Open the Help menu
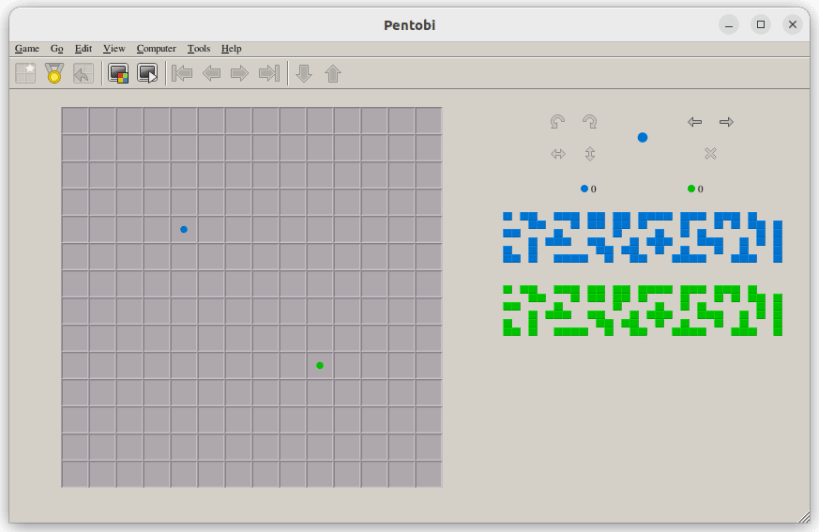This screenshot has width=819, height=532. click(x=231, y=49)
